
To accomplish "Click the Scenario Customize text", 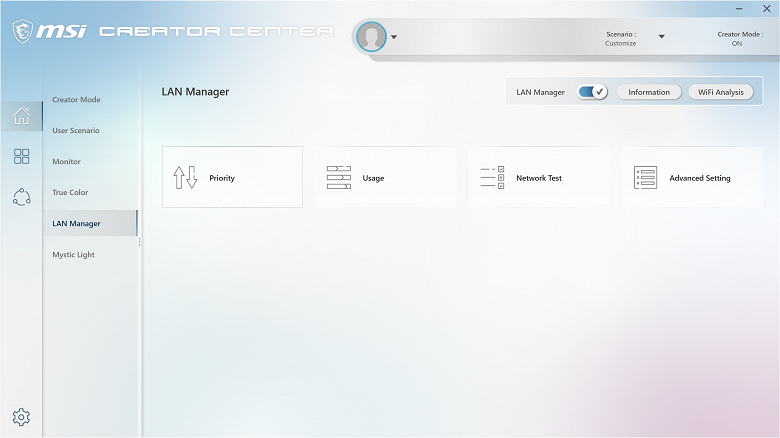I will (621, 39).
